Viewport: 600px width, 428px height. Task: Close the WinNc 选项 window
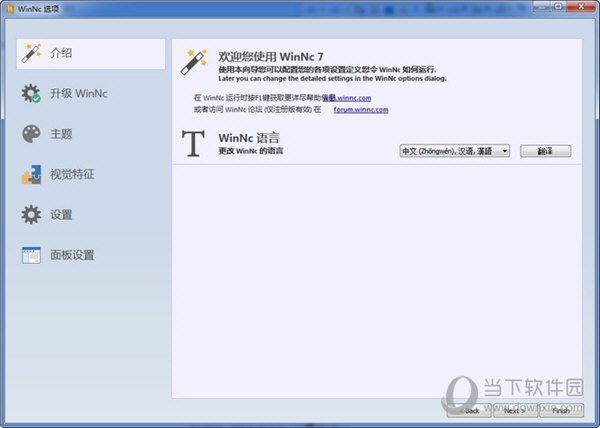point(581,6)
